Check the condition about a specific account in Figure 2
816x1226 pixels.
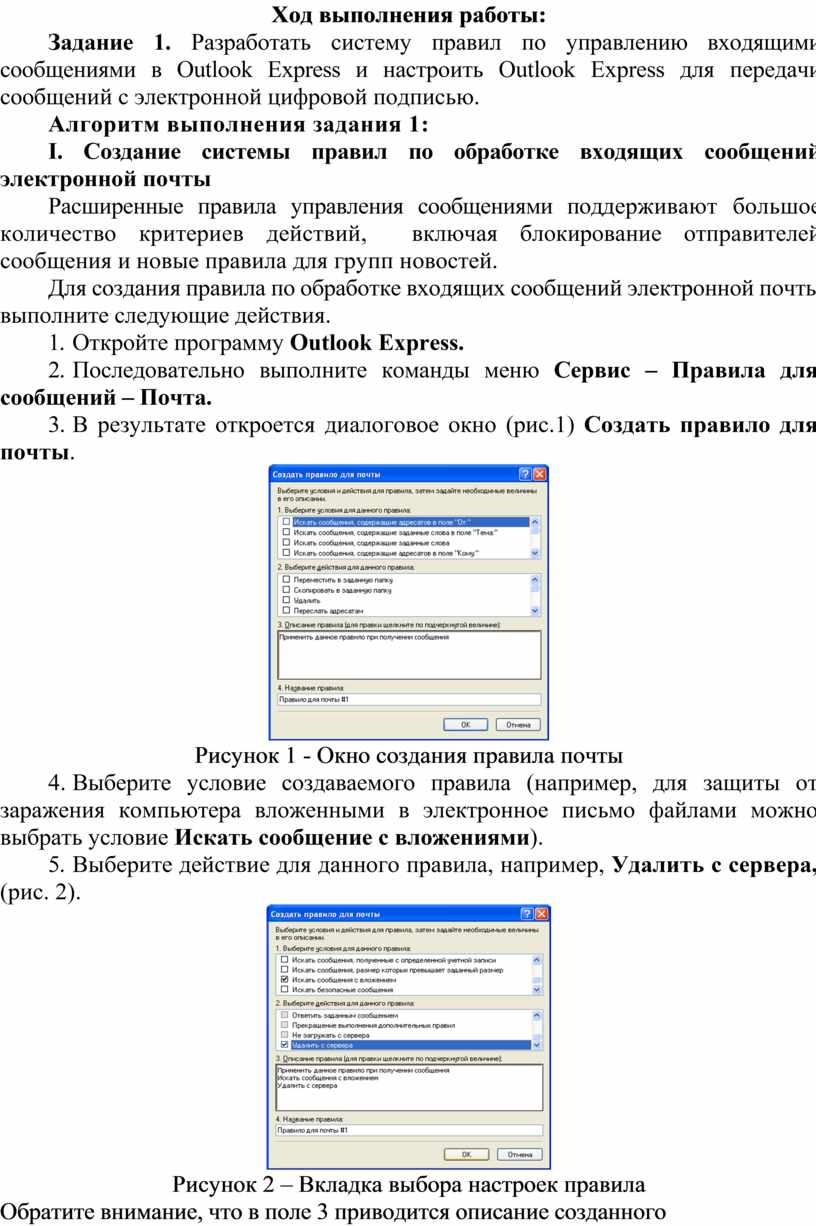285,960
